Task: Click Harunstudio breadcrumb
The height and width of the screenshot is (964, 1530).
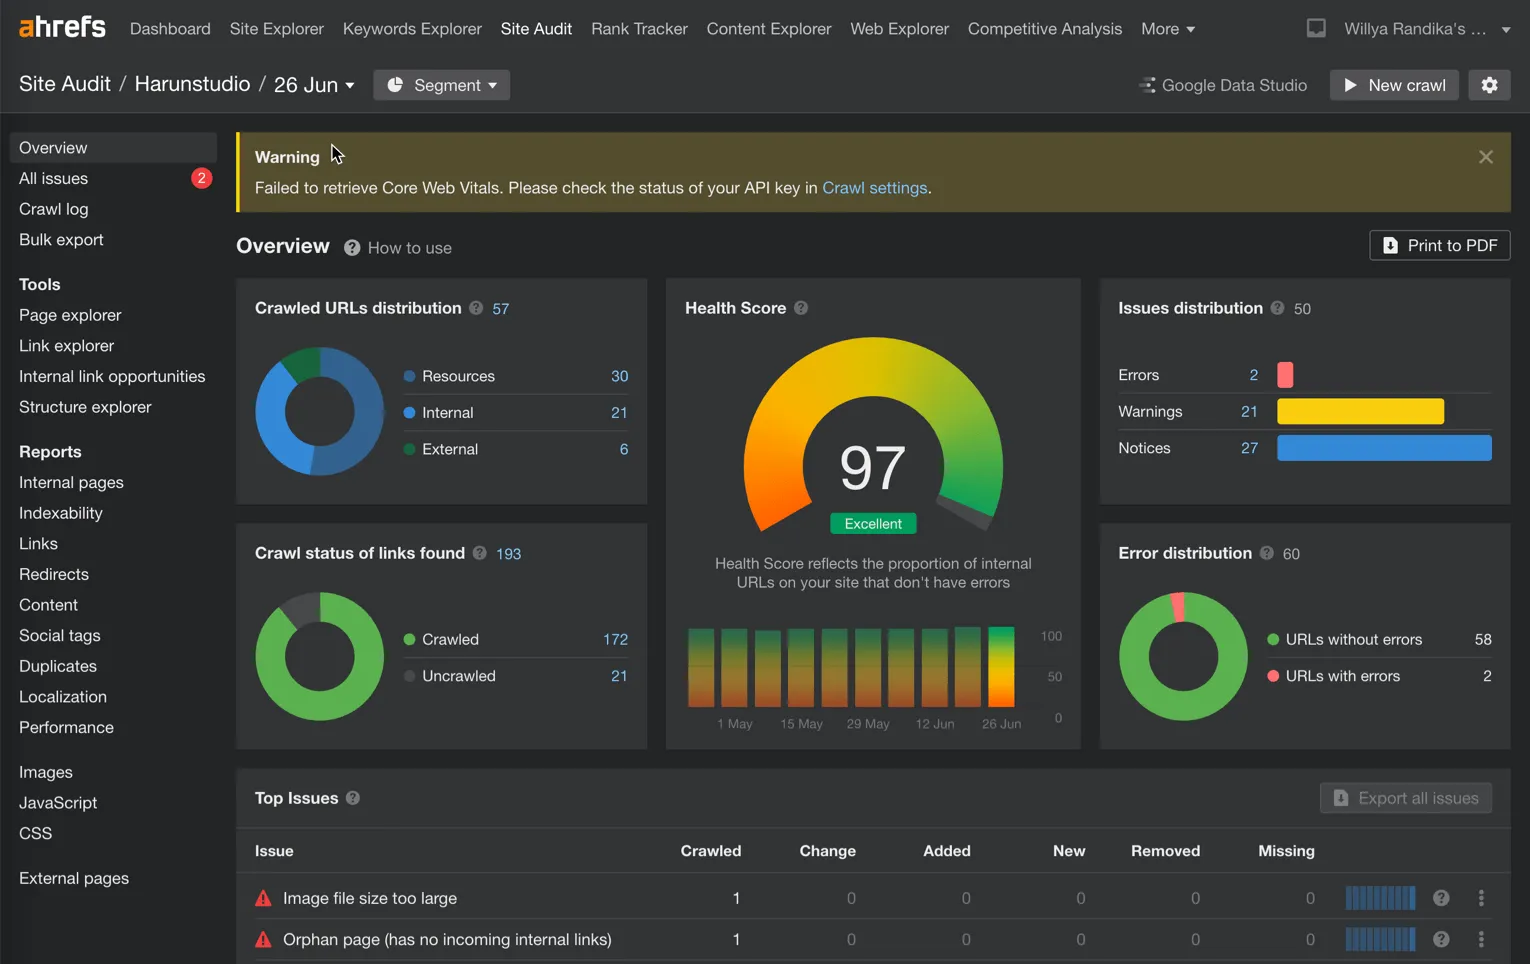Action: [192, 84]
